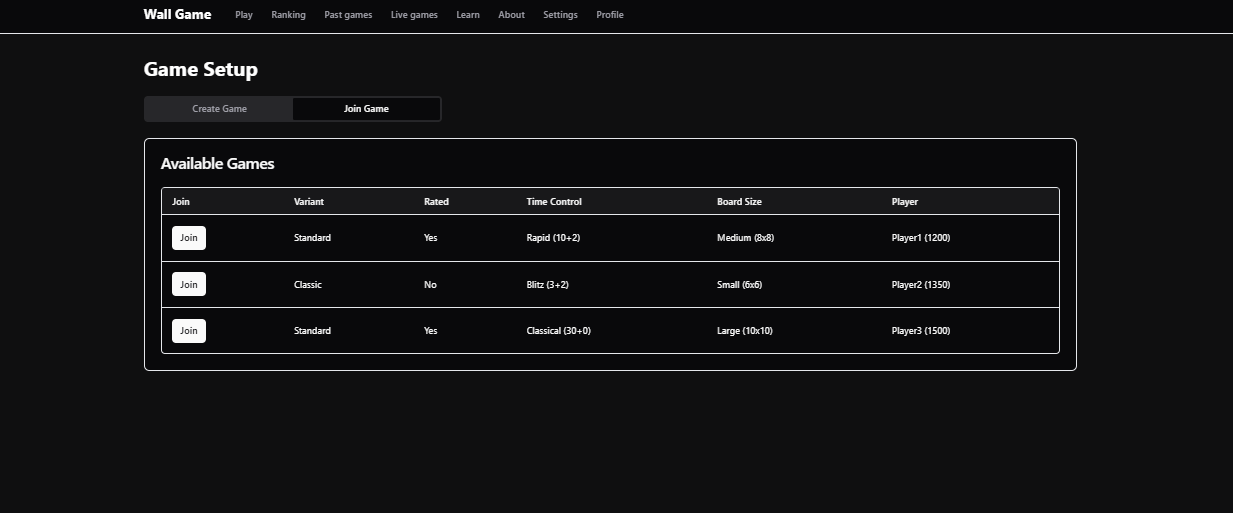Click the Board Size column header
Image resolution: width=1233 pixels, height=513 pixels.
click(x=739, y=202)
